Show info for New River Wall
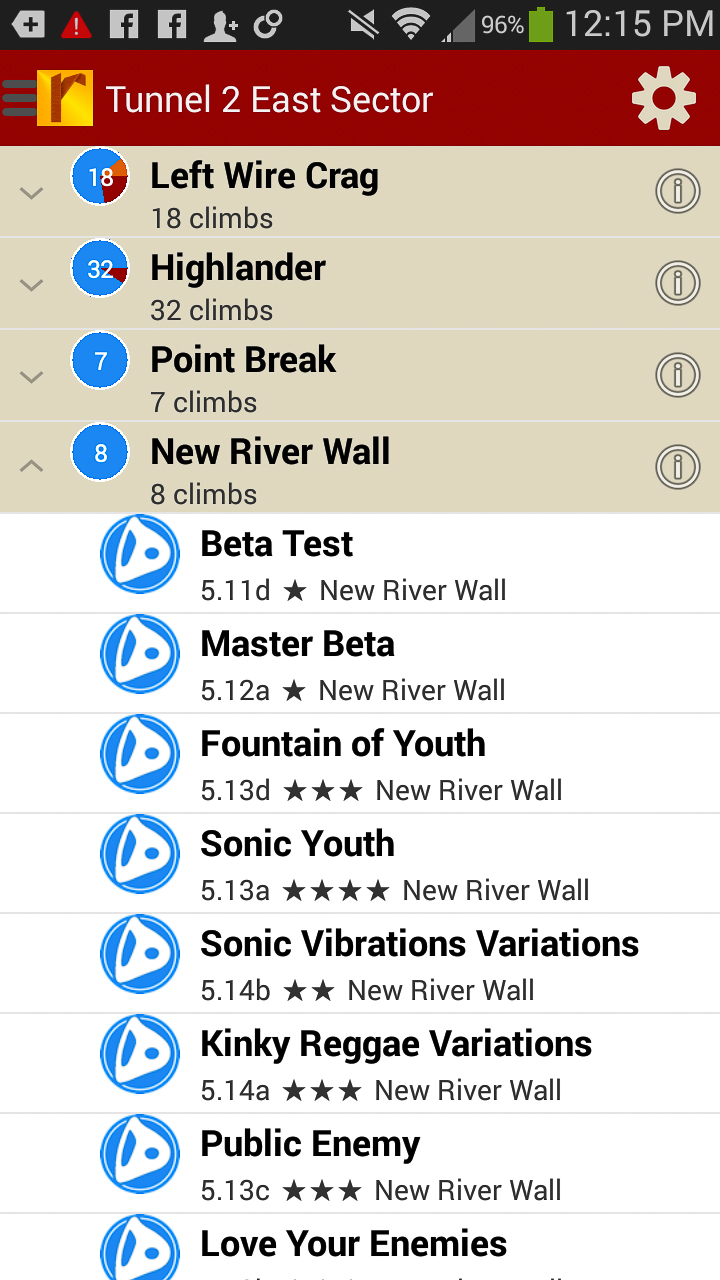Viewport: 720px width, 1280px height. [x=677, y=467]
